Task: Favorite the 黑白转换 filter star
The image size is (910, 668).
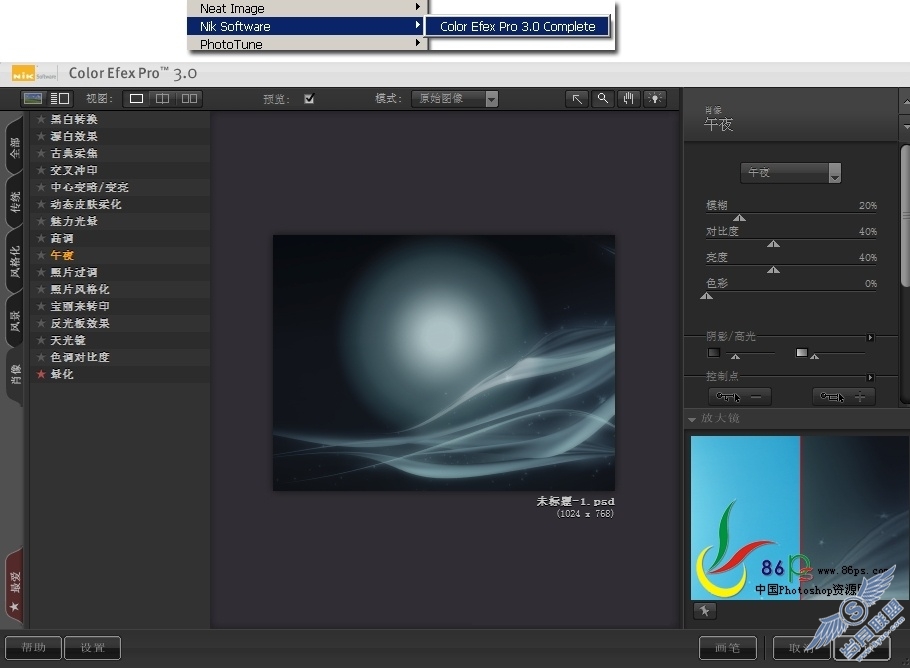Action: point(41,119)
